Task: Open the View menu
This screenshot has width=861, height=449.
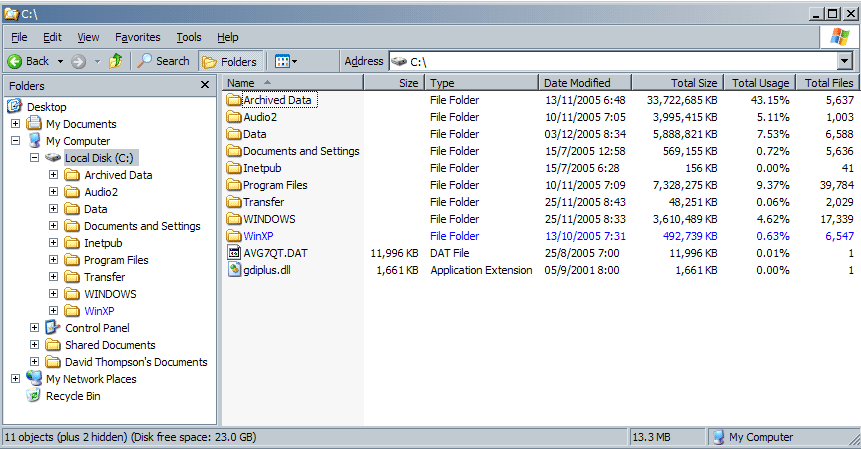Action: click(x=88, y=37)
